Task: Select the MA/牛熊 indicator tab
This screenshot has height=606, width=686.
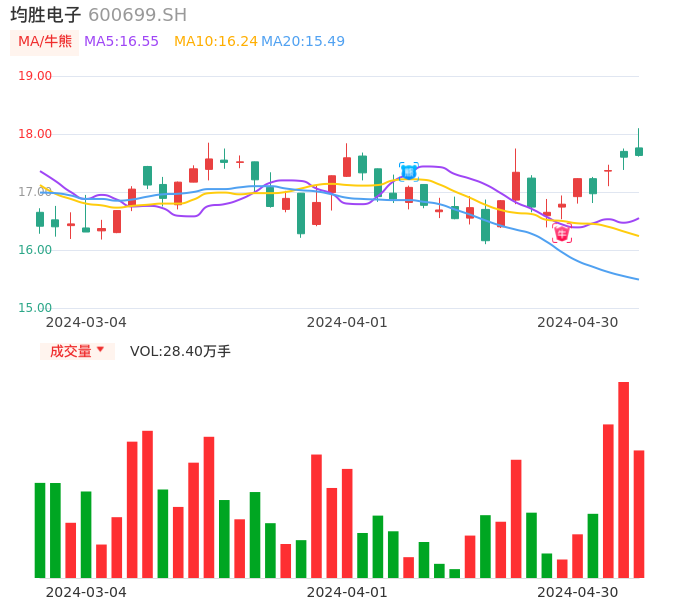Action: coord(44,42)
